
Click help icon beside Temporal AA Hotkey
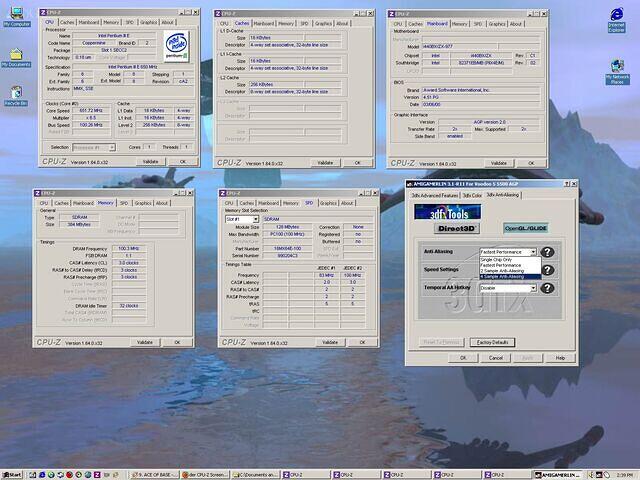click(548, 287)
